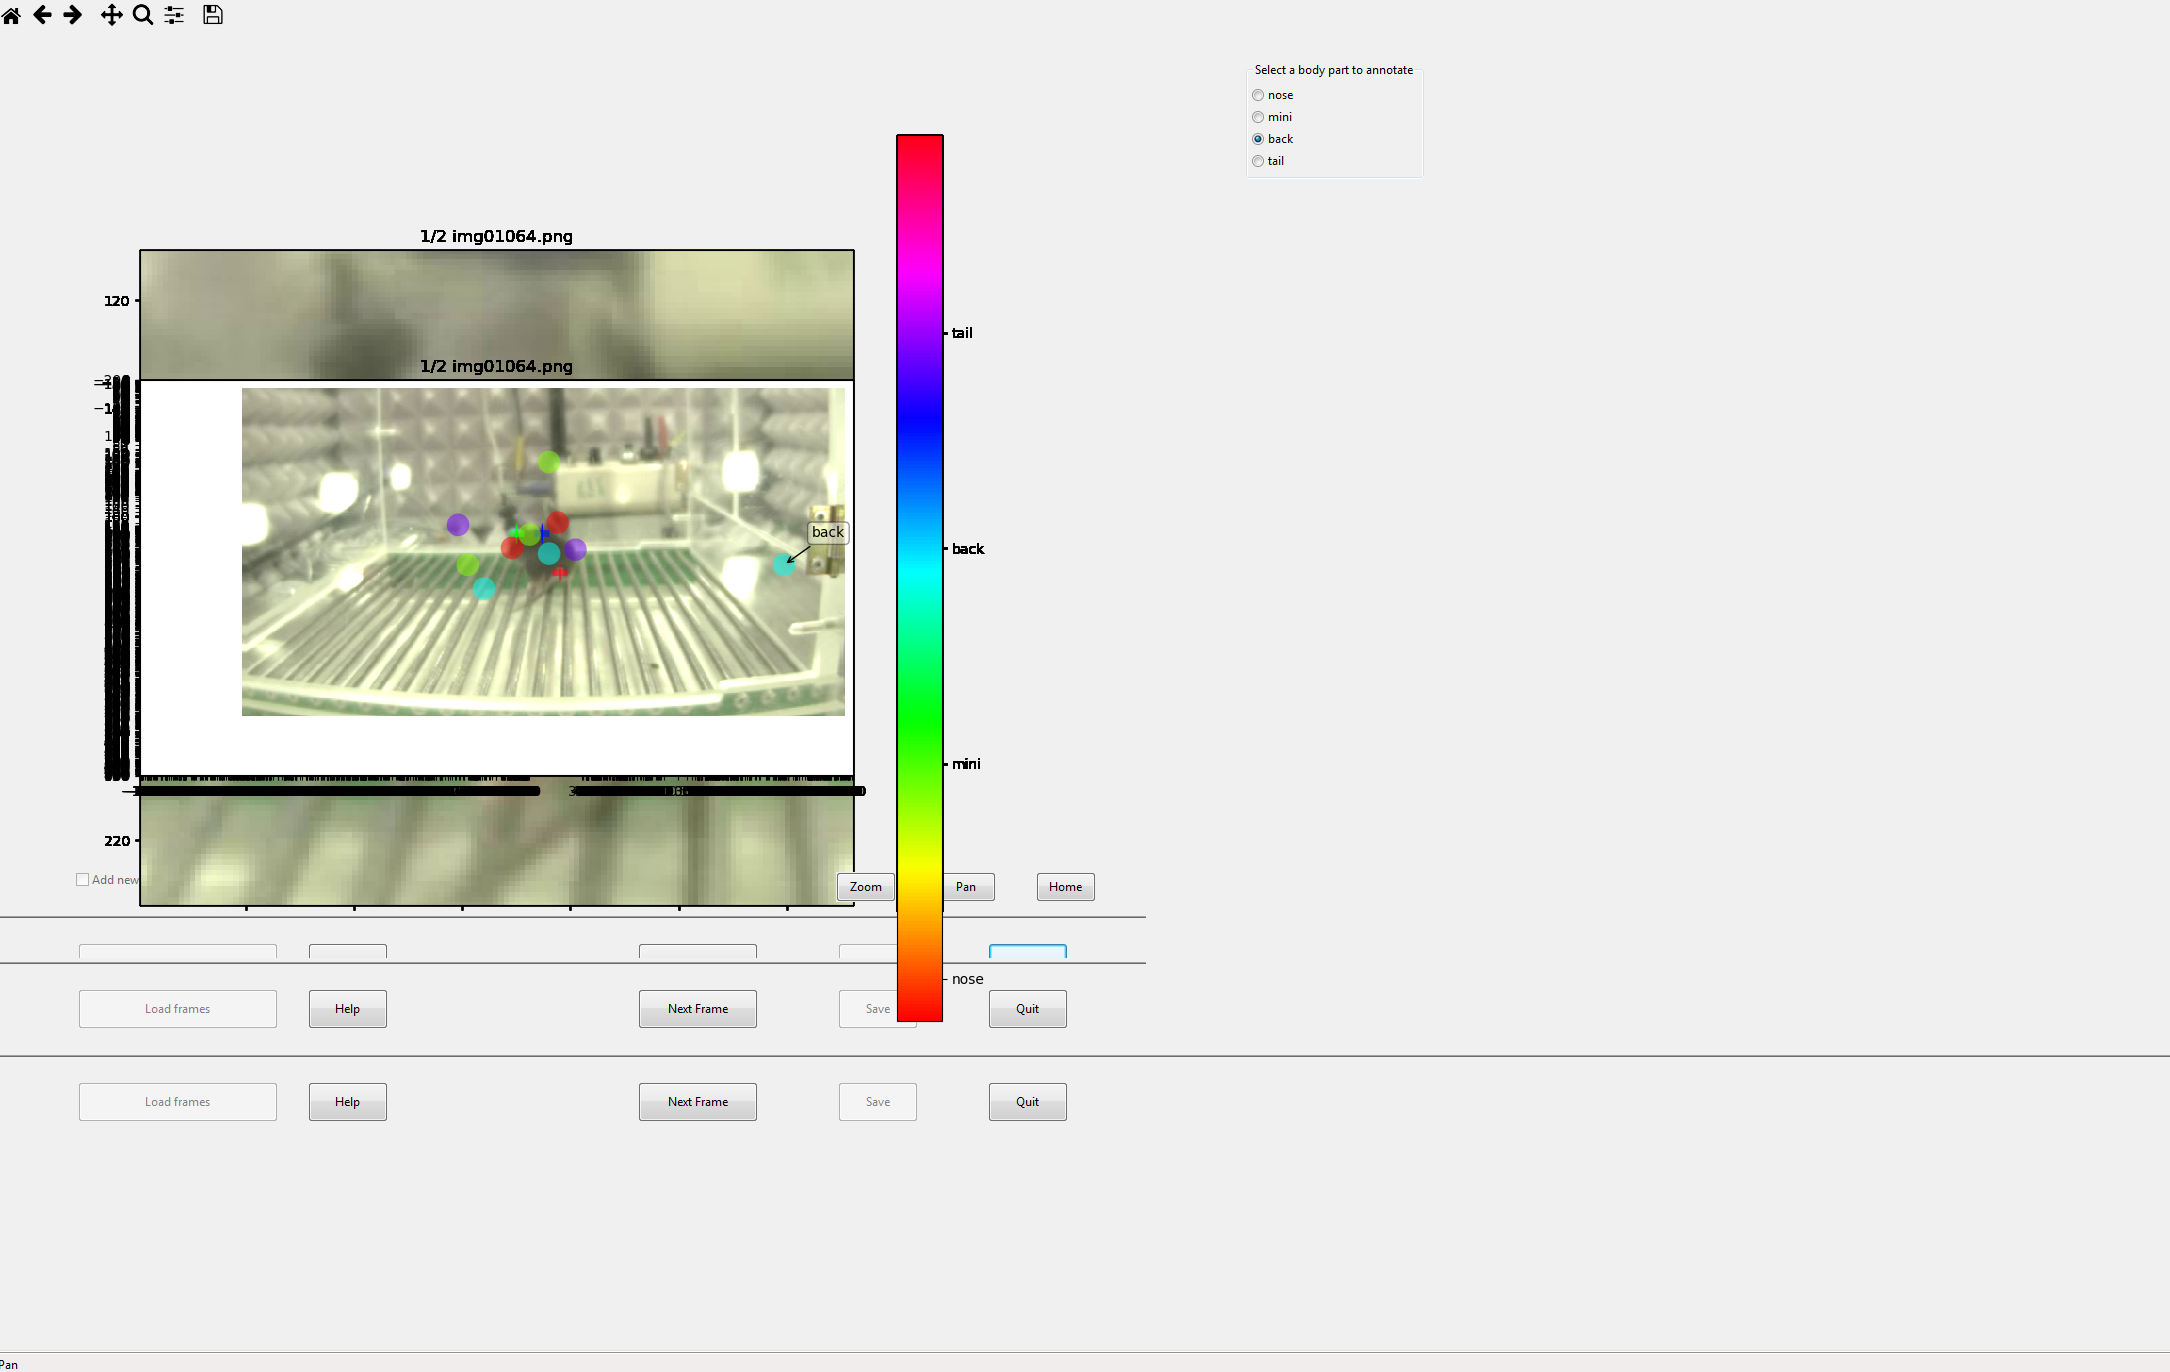Select the mini body part radio

[1258, 117]
